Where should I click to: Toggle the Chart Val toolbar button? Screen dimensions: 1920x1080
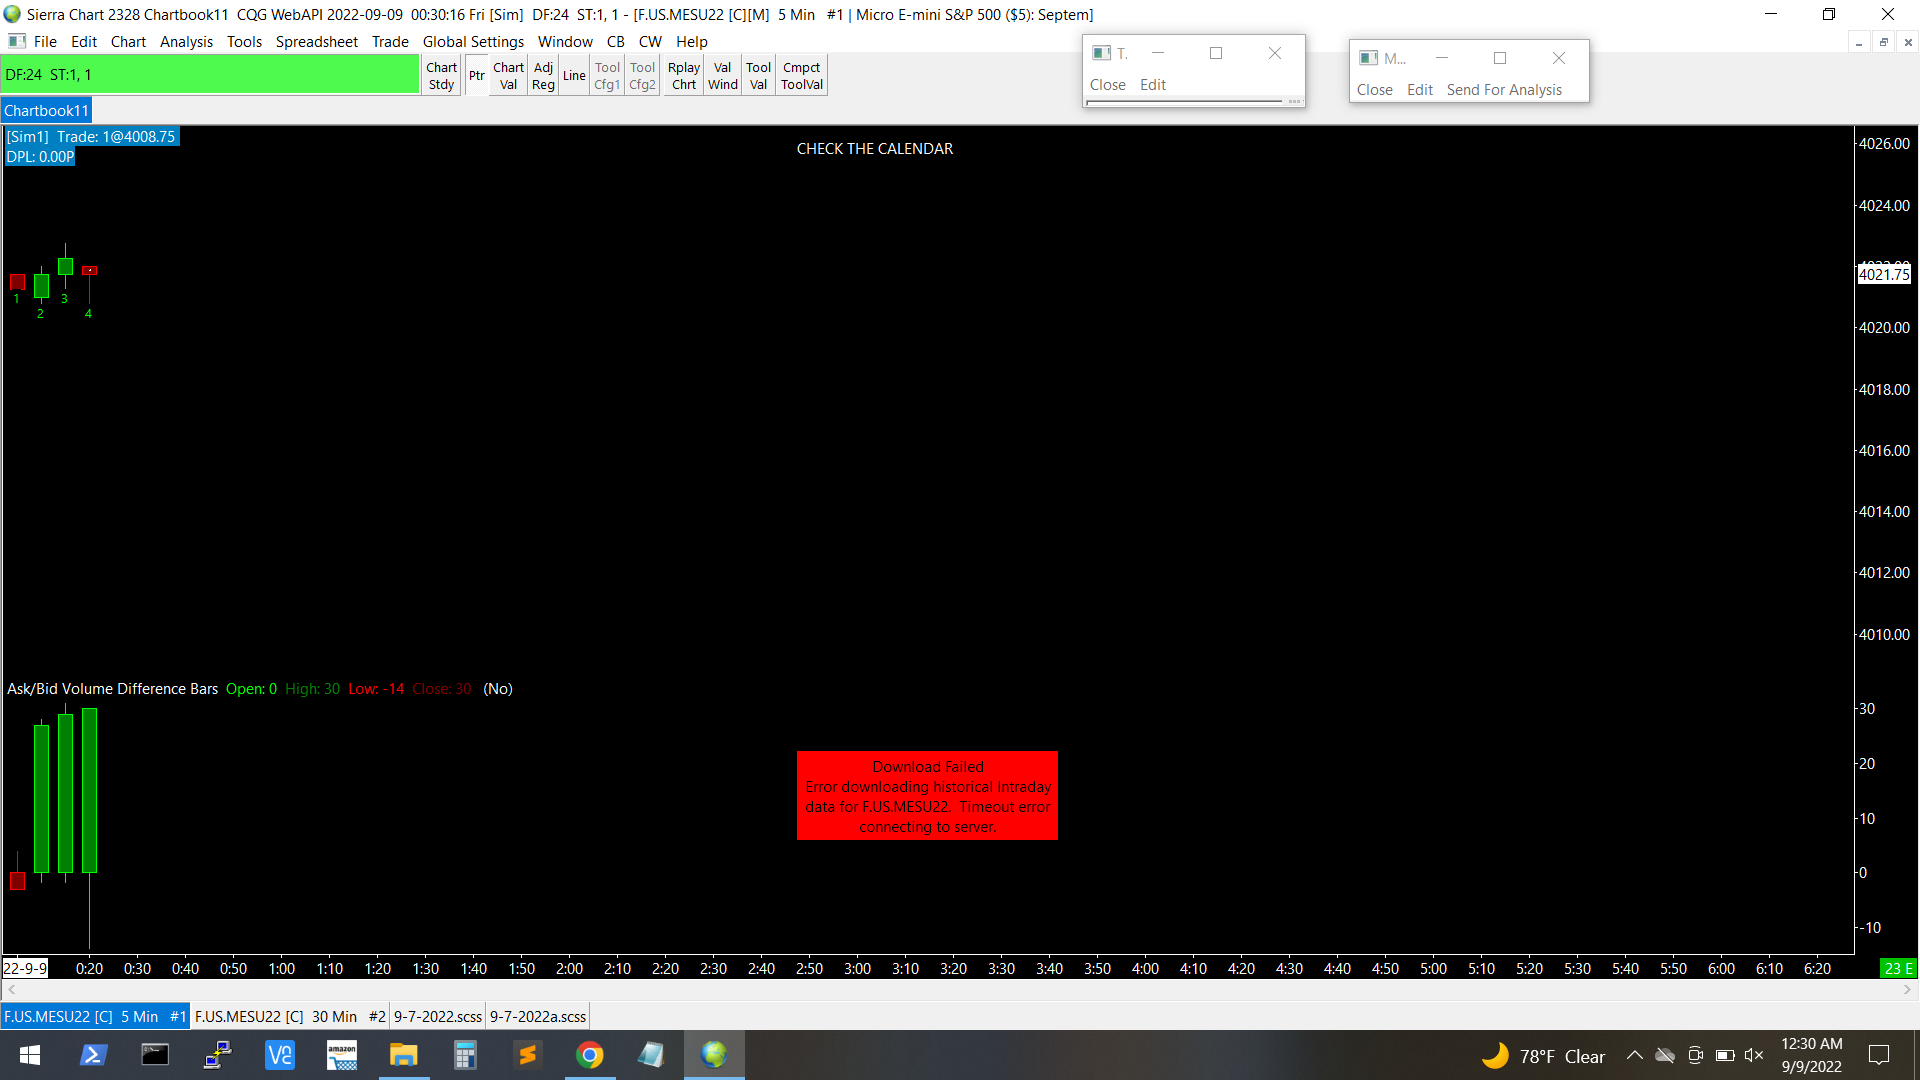pyautogui.click(x=508, y=76)
